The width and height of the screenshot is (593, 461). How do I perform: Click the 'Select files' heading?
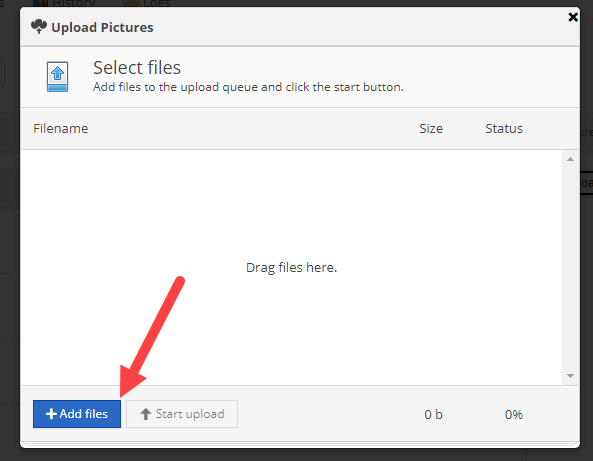tap(137, 68)
